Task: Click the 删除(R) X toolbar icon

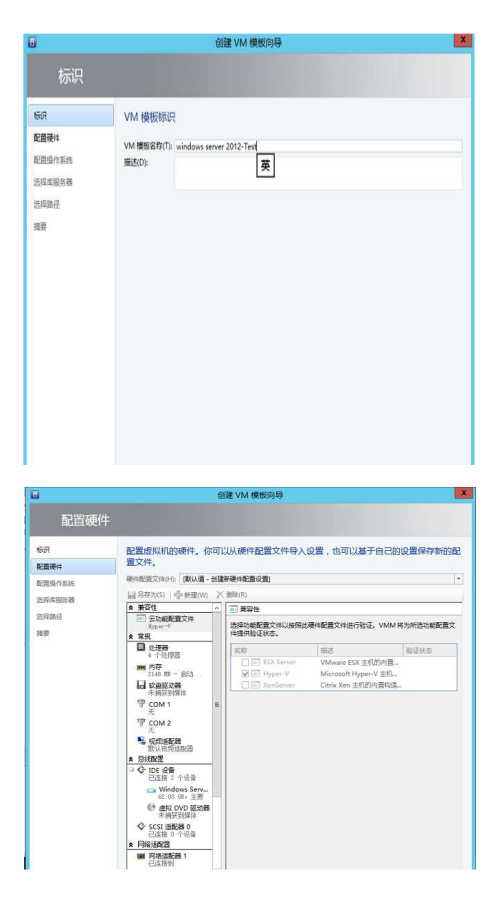Action: pyautogui.click(x=220, y=595)
